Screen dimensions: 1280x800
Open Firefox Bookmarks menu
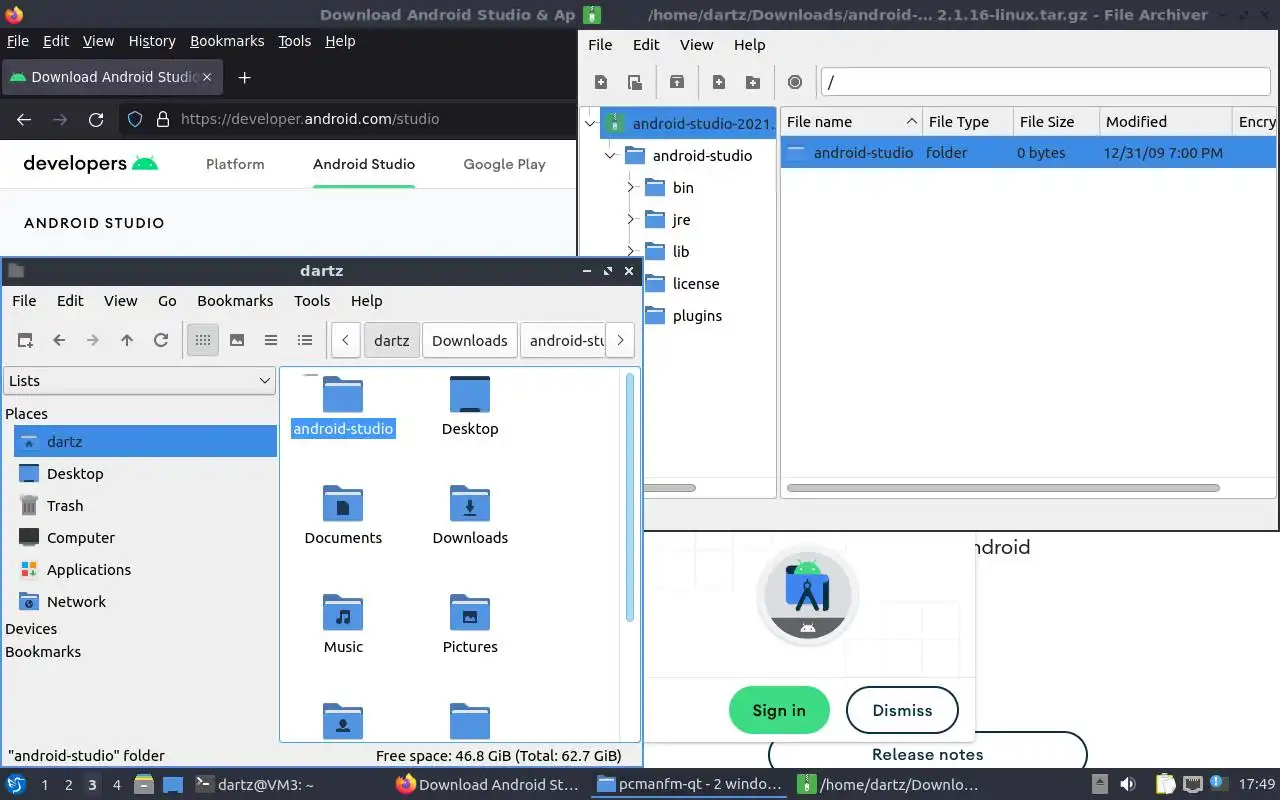click(x=227, y=41)
